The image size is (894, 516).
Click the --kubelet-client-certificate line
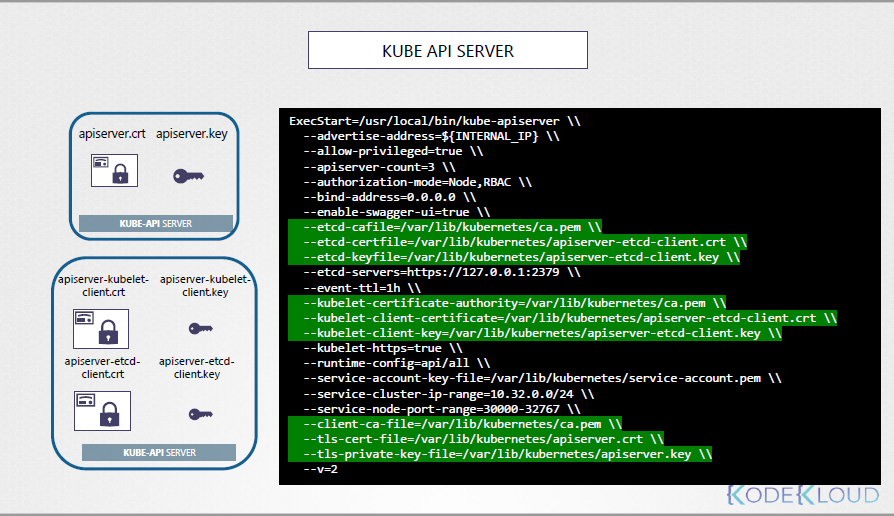563,318
